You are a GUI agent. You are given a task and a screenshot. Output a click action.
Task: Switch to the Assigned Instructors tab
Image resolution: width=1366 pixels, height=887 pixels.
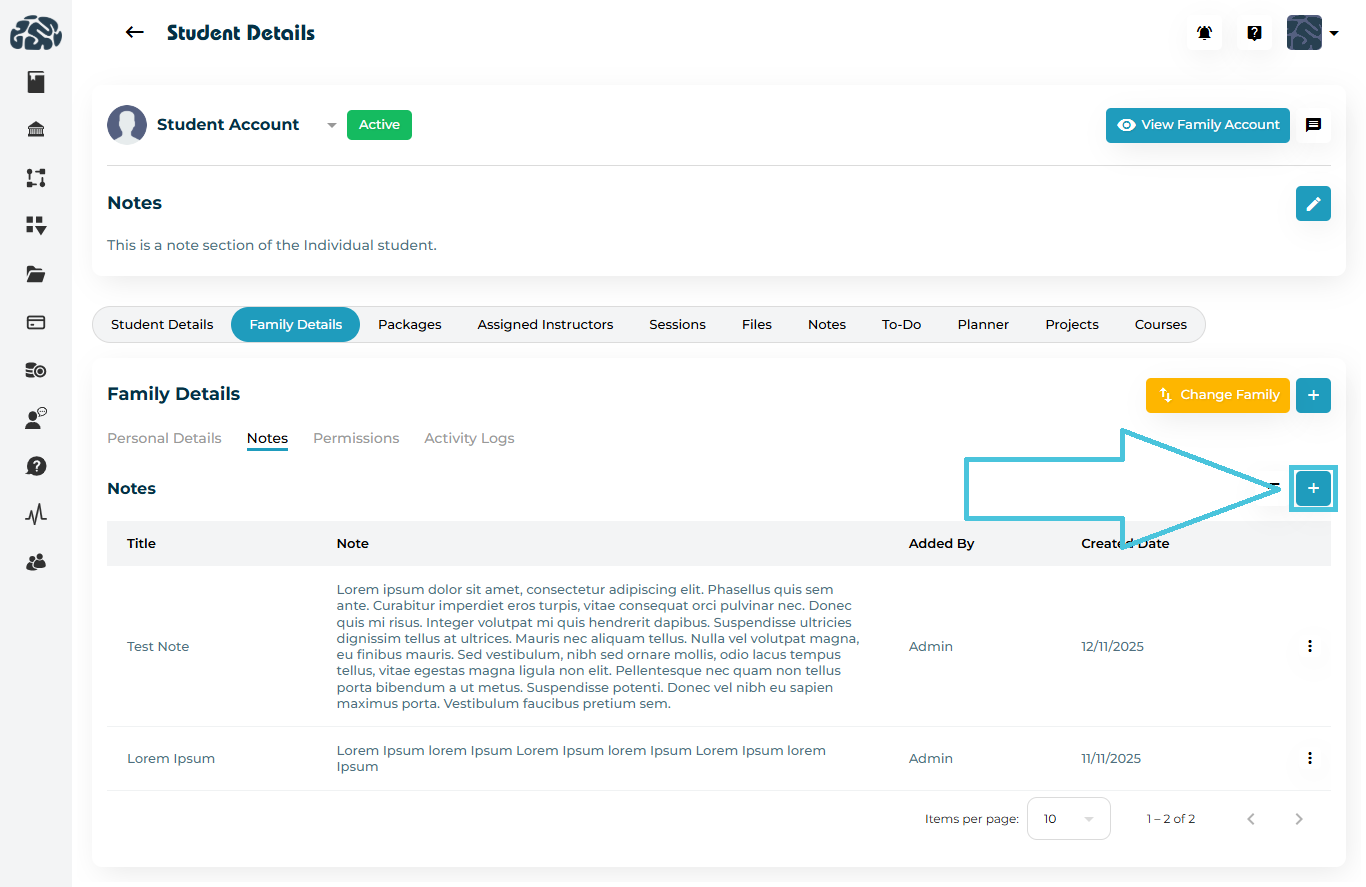(545, 324)
